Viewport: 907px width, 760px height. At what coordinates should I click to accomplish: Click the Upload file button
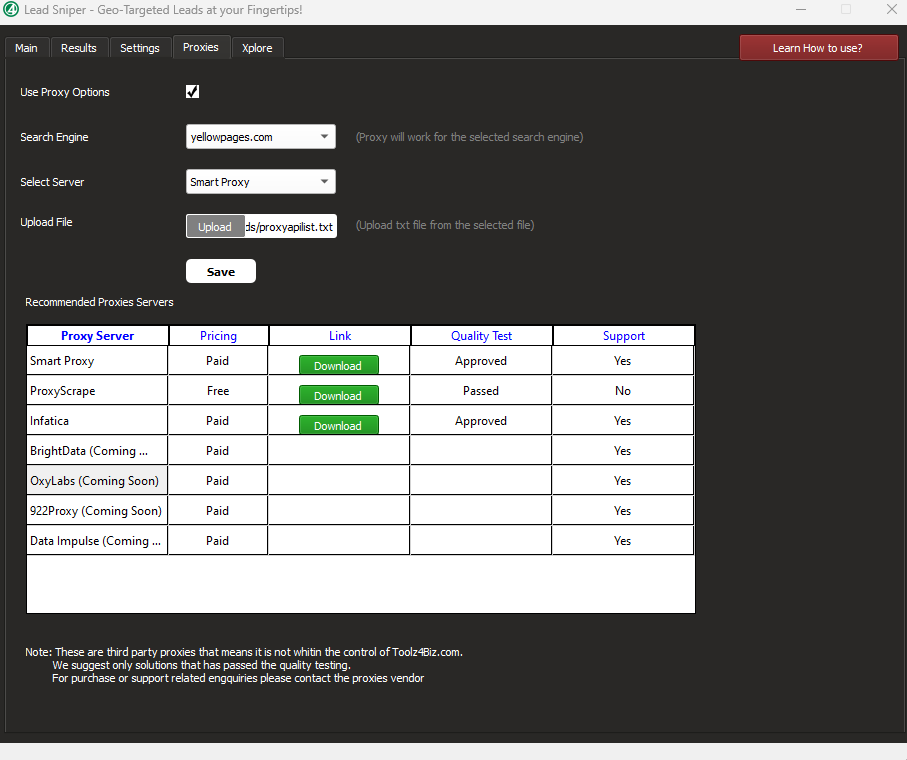(215, 226)
